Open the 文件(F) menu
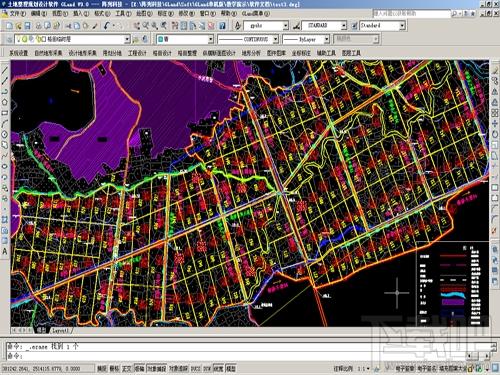 click(18, 14)
